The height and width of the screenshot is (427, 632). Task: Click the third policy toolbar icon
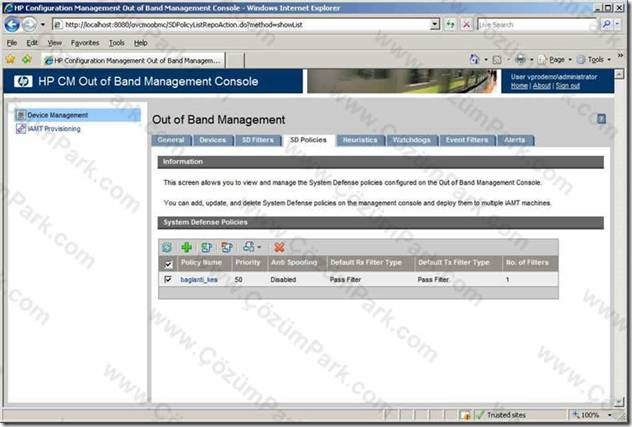coord(206,247)
